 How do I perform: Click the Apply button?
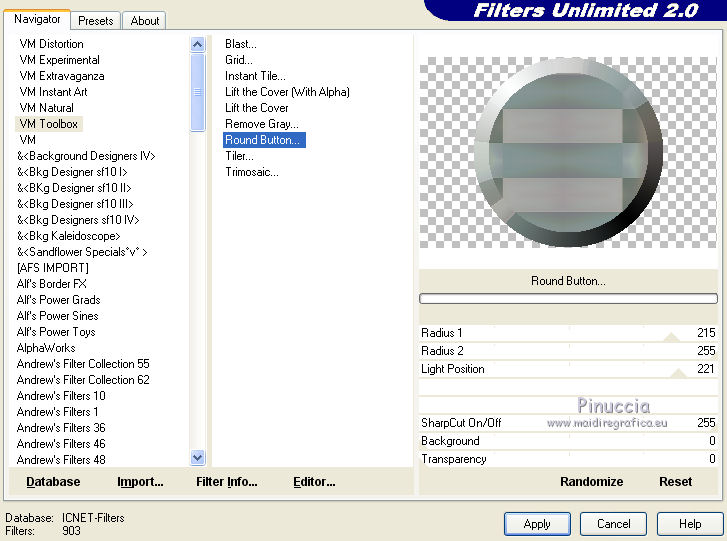pyautogui.click(x=537, y=524)
